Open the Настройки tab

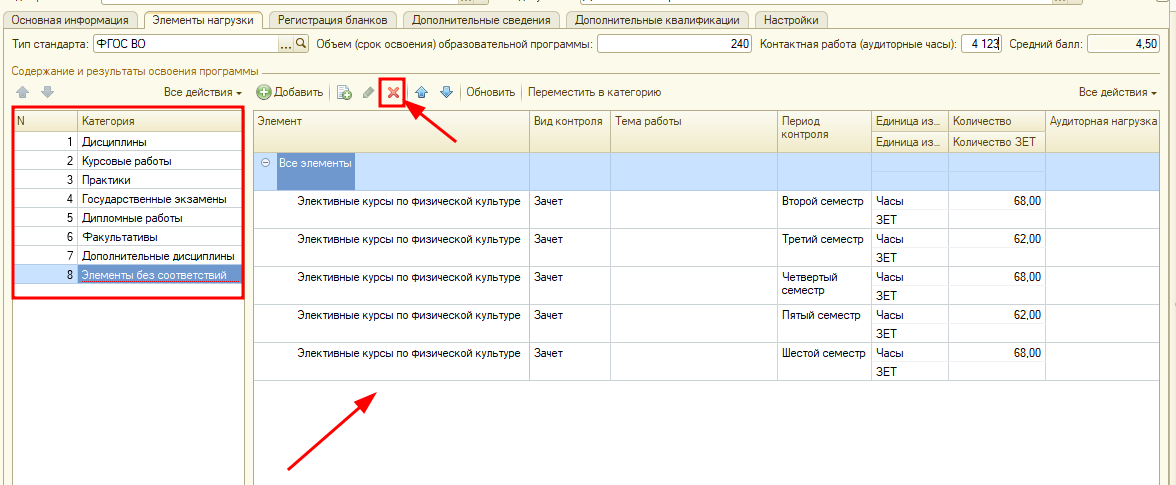tap(790, 20)
